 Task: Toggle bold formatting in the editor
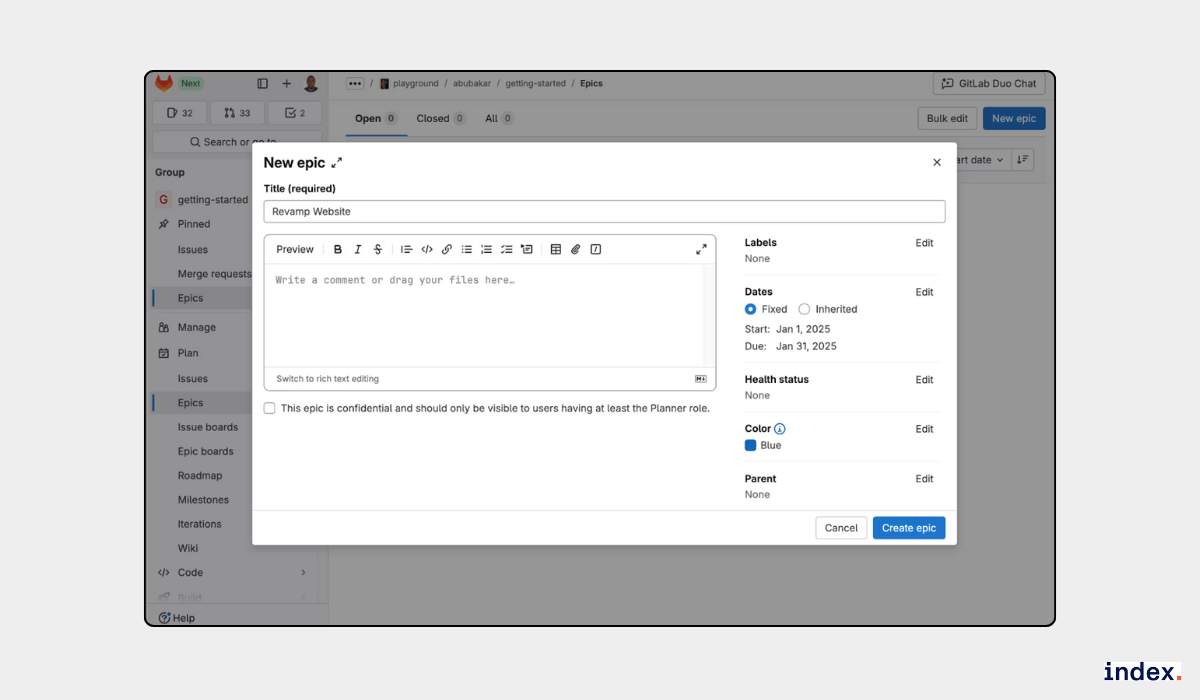(x=338, y=250)
